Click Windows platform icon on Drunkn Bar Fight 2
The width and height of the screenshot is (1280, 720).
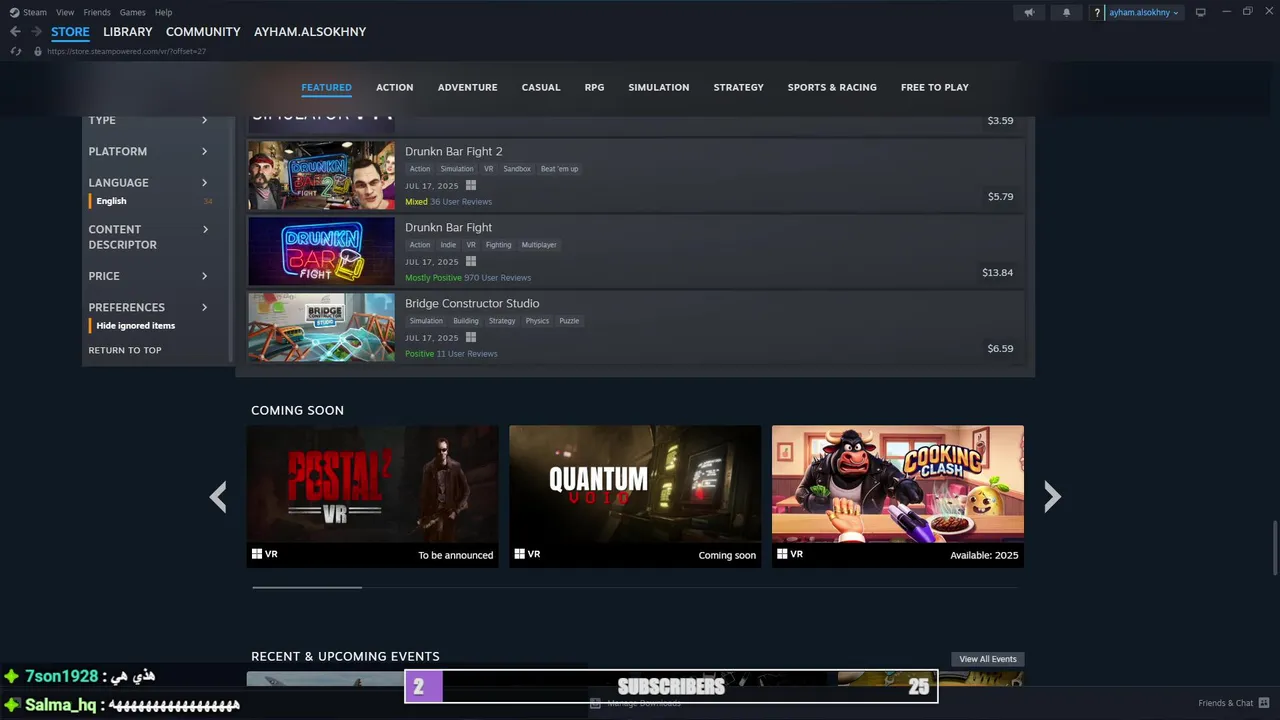click(471, 185)
